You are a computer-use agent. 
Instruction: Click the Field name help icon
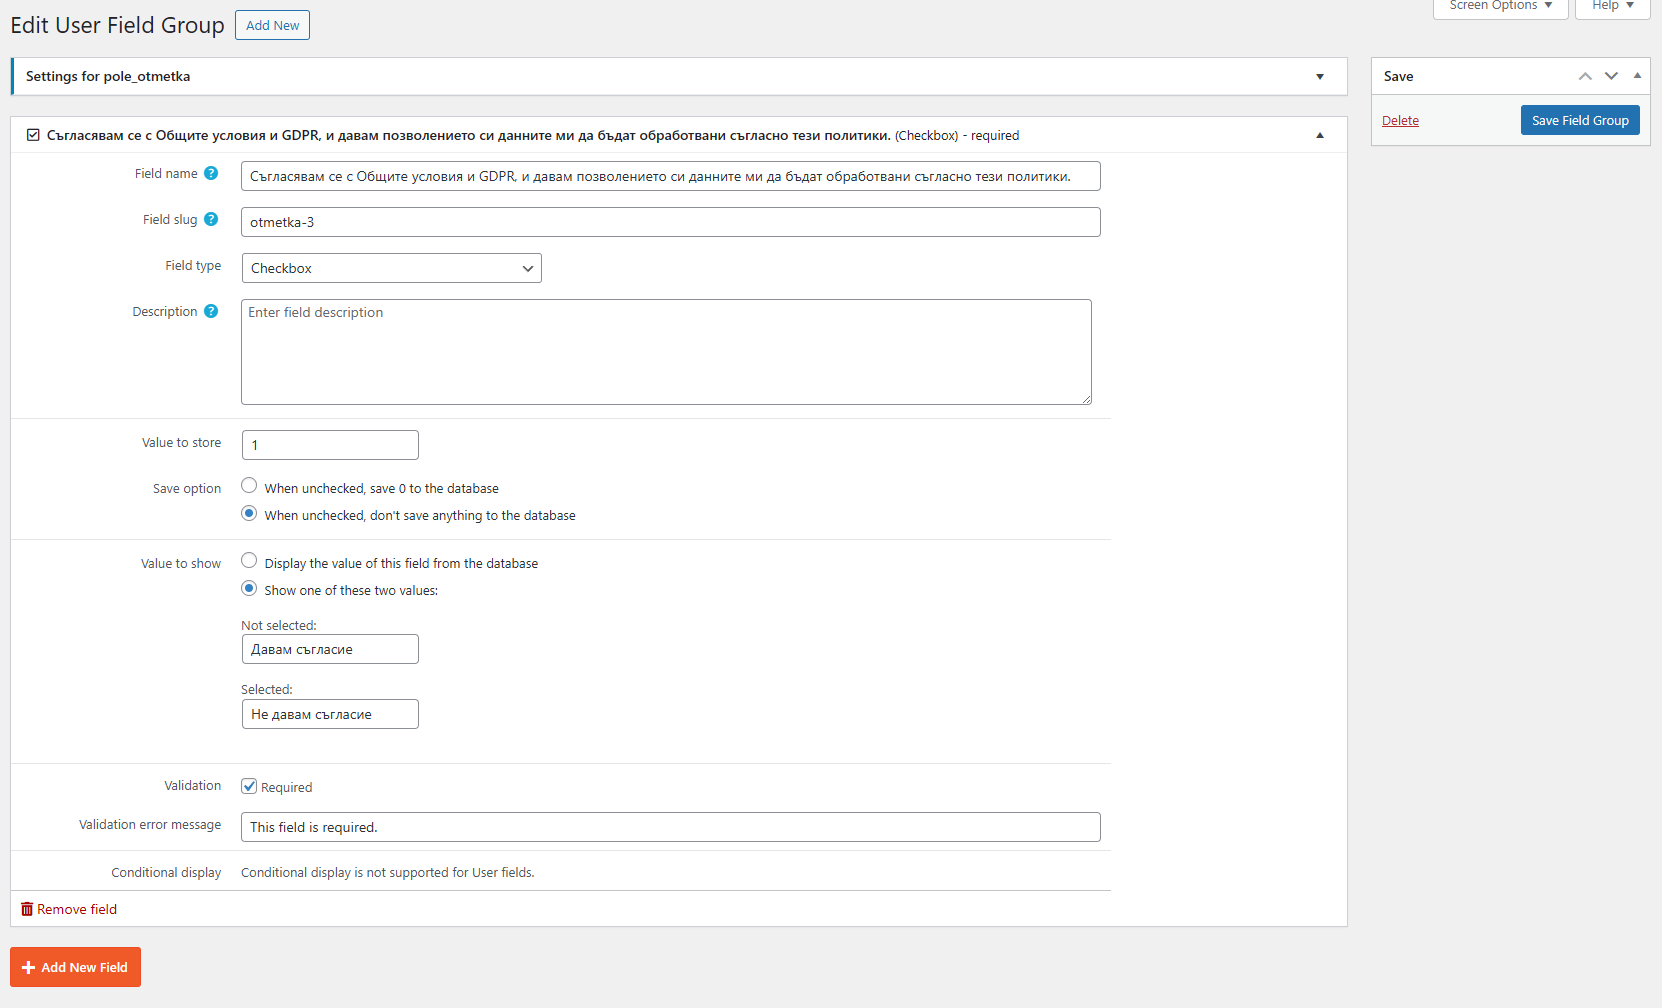click(211, 173)
